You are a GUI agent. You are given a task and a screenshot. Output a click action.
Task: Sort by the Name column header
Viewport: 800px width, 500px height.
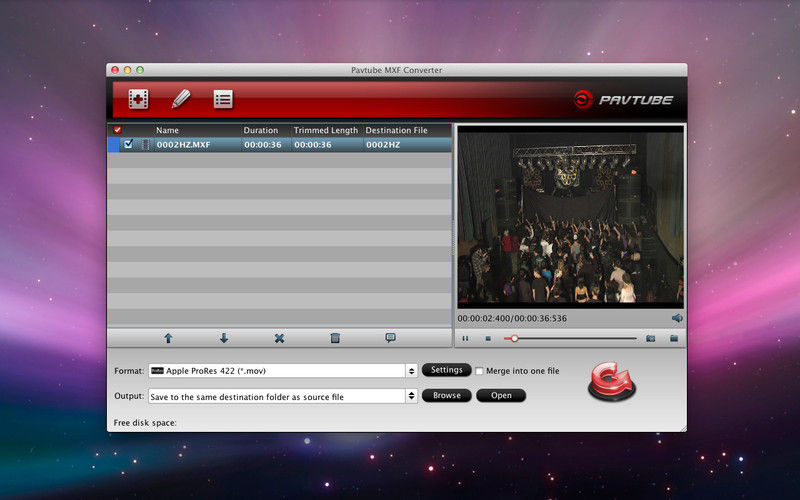(x=167, y=130)
